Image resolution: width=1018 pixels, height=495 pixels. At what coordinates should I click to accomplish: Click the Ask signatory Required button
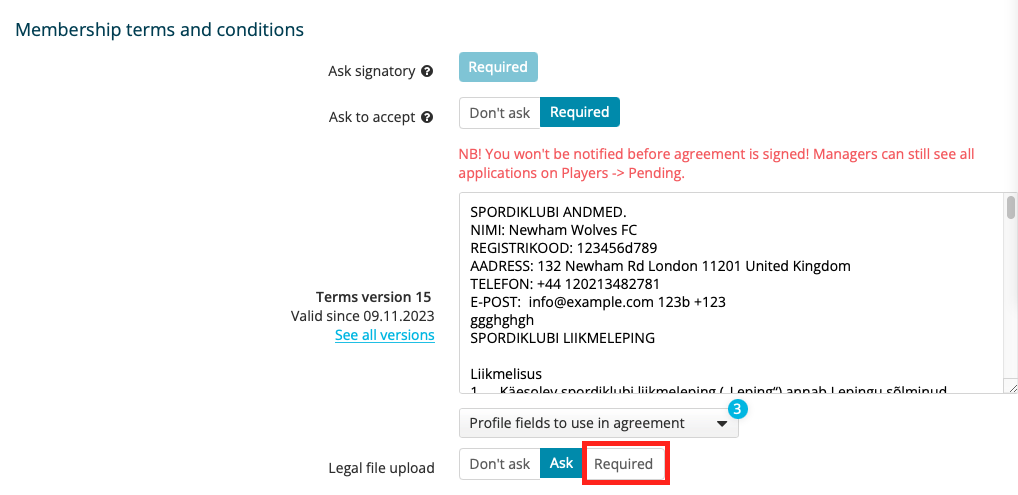click(x=498, y=67)
